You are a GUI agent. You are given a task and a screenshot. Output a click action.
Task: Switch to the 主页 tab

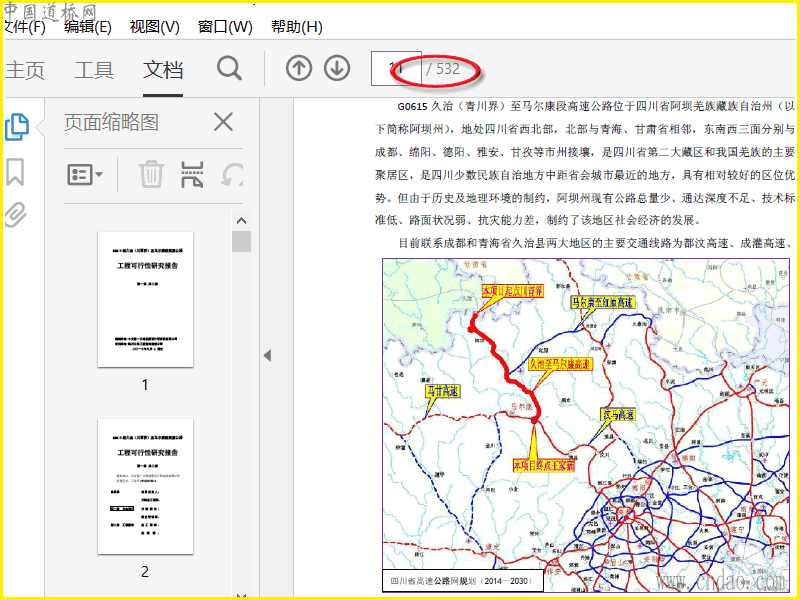coord(25,70)
